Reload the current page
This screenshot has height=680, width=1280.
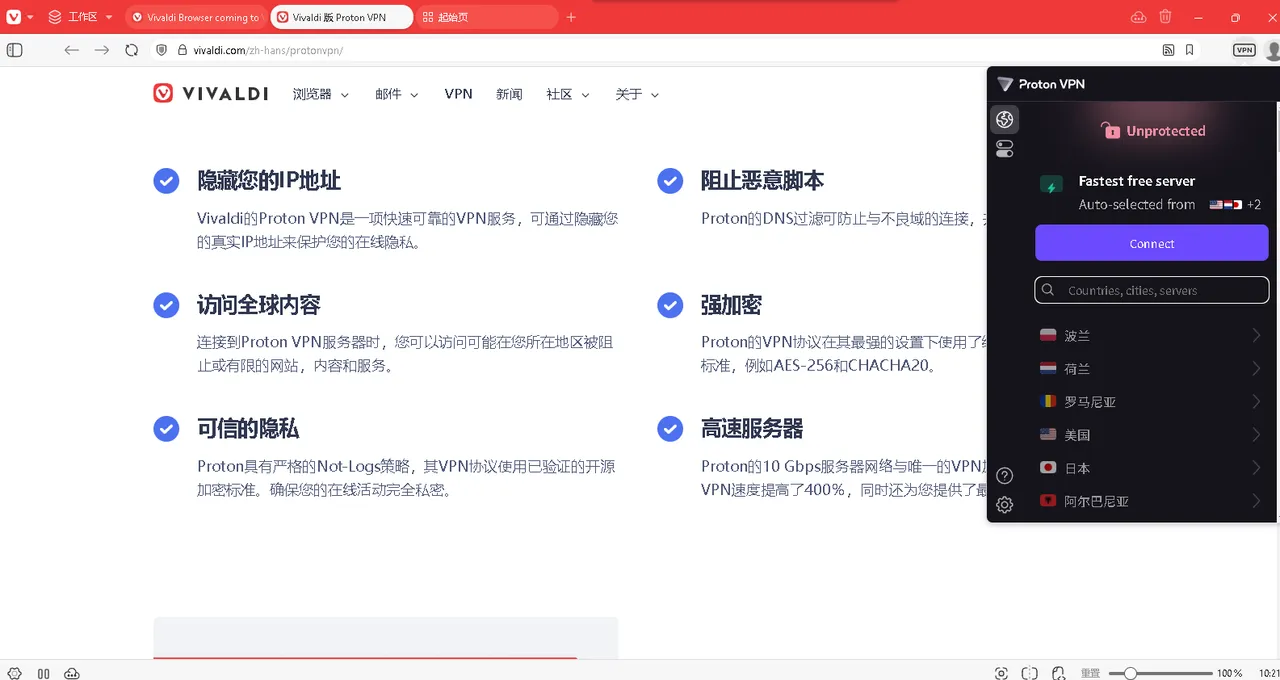tap(131, 50)
